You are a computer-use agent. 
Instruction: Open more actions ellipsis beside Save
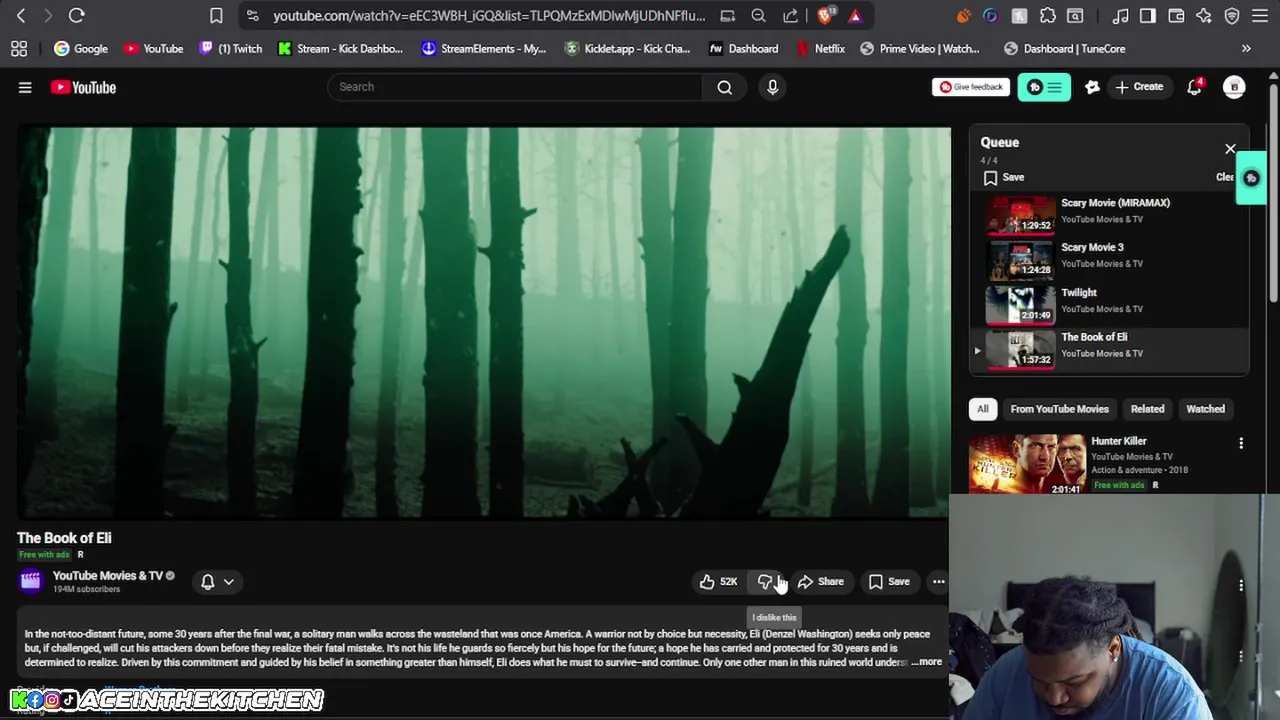pyautogui.click(x=938, y=581)
